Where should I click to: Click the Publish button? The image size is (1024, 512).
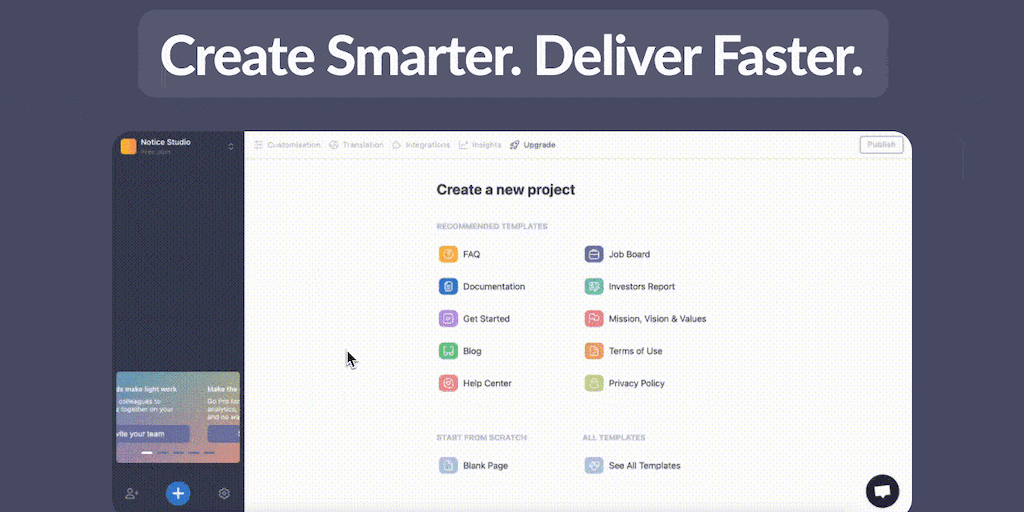click(x=882, y=145)
